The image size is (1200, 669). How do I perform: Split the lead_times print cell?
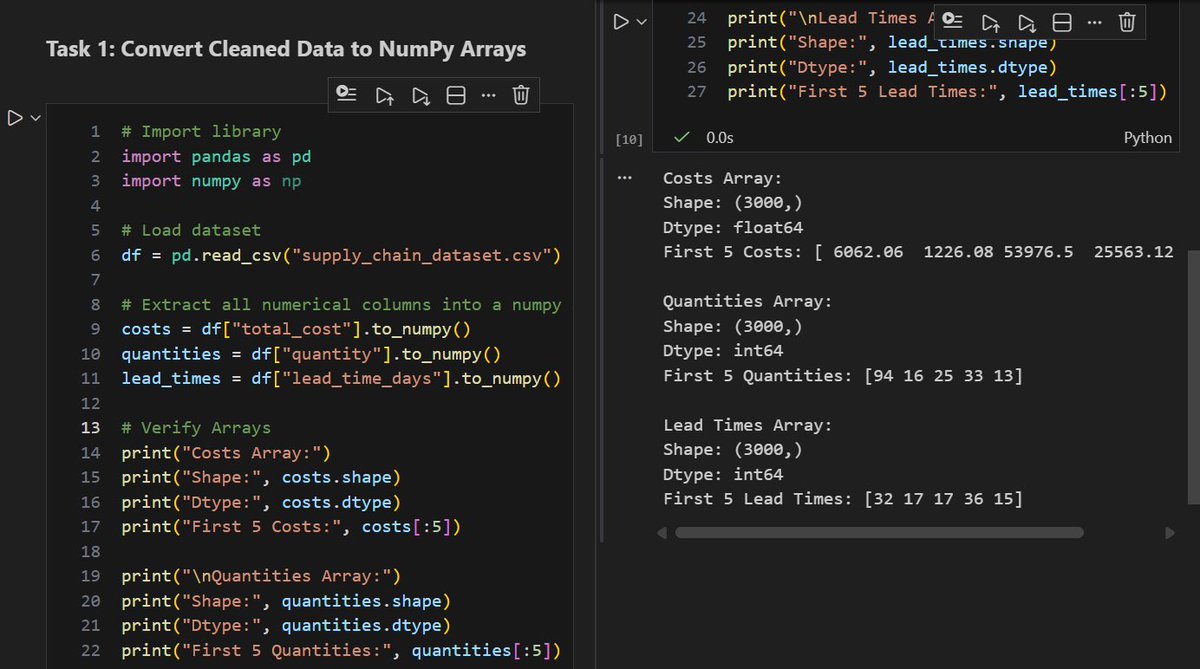click(x=1062, y=21)
